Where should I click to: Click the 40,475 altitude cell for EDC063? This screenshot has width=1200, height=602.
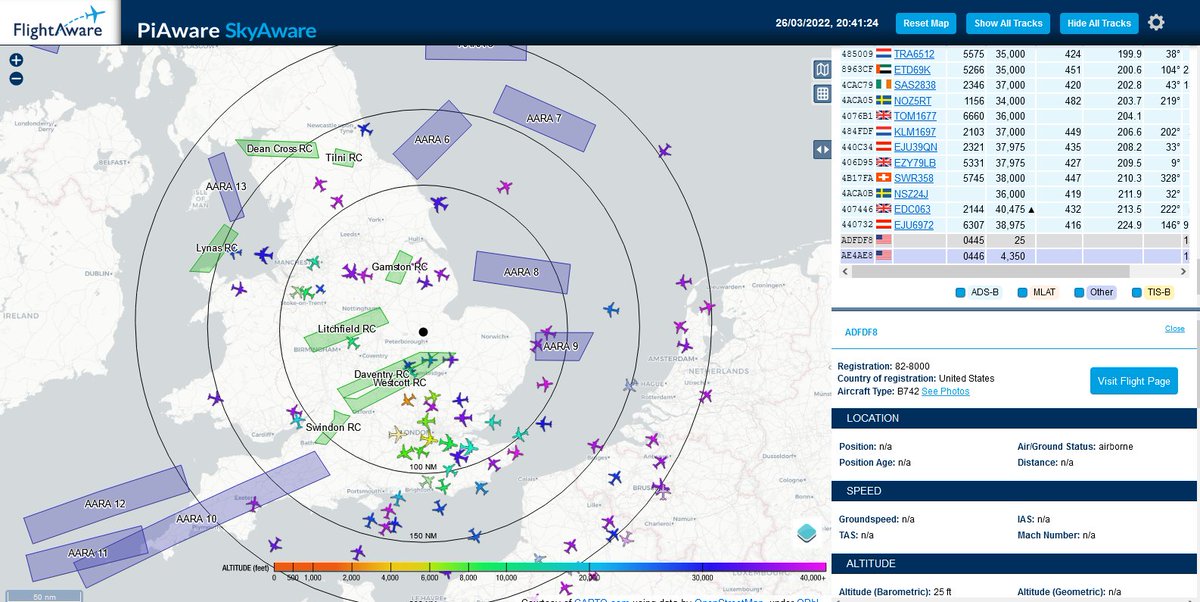[1012, 209]
